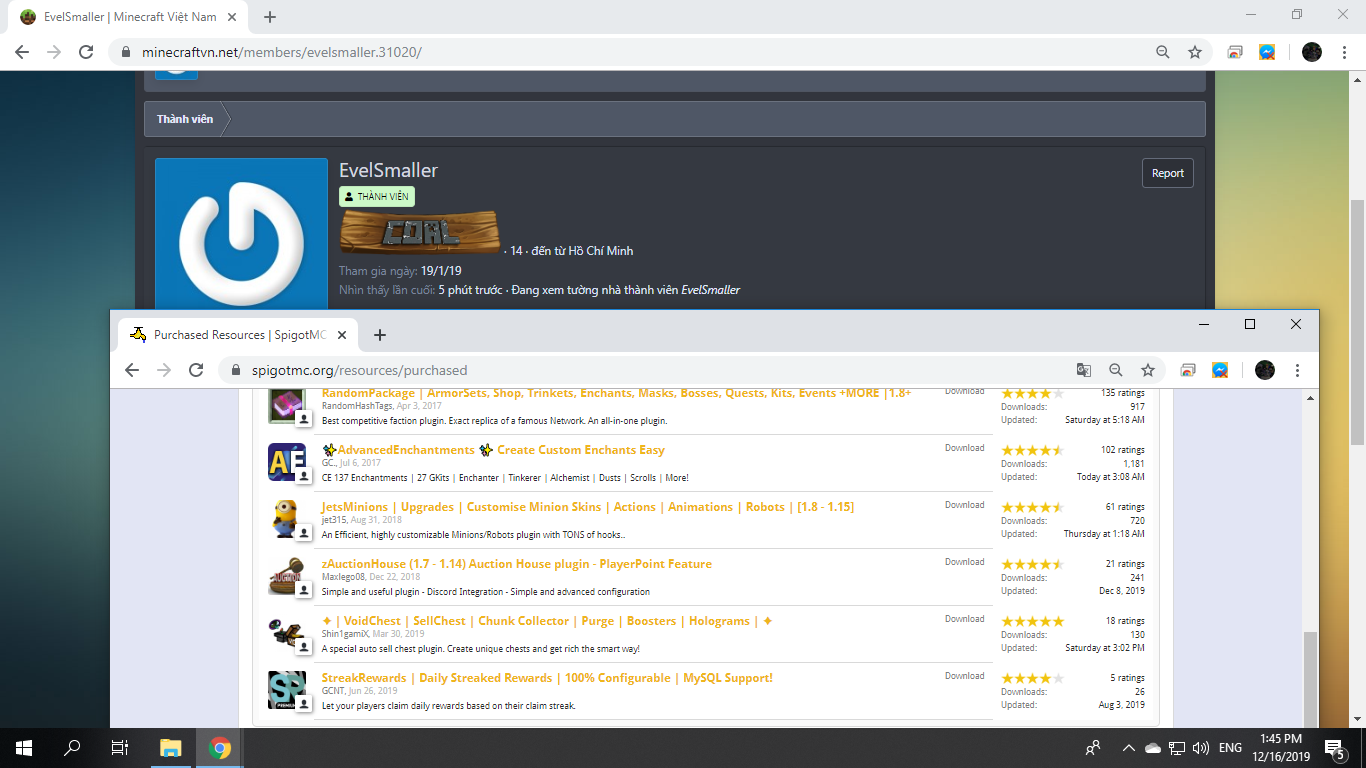The height and width of the screenshot is (768, 1366).
Task: Reload the SpigotMC purchased resources page
Action: click(x=196, y=370)
